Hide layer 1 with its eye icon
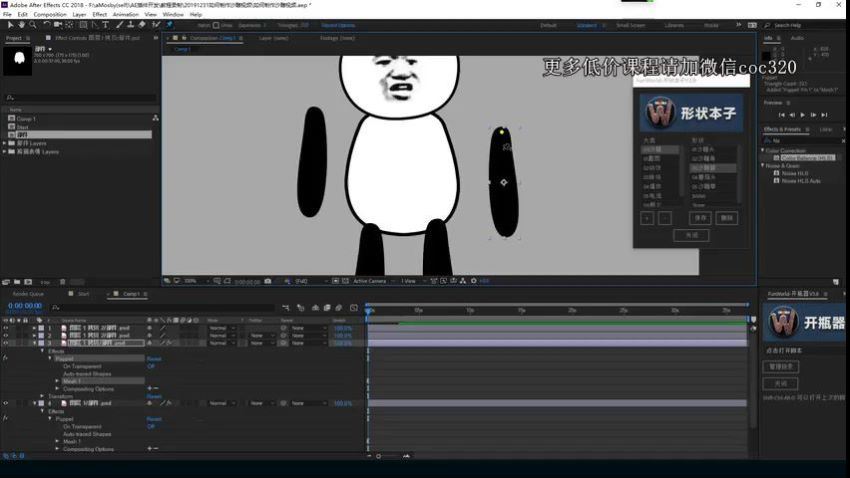The width and height of the screenshot is (850, 478). tap(5, 328)
